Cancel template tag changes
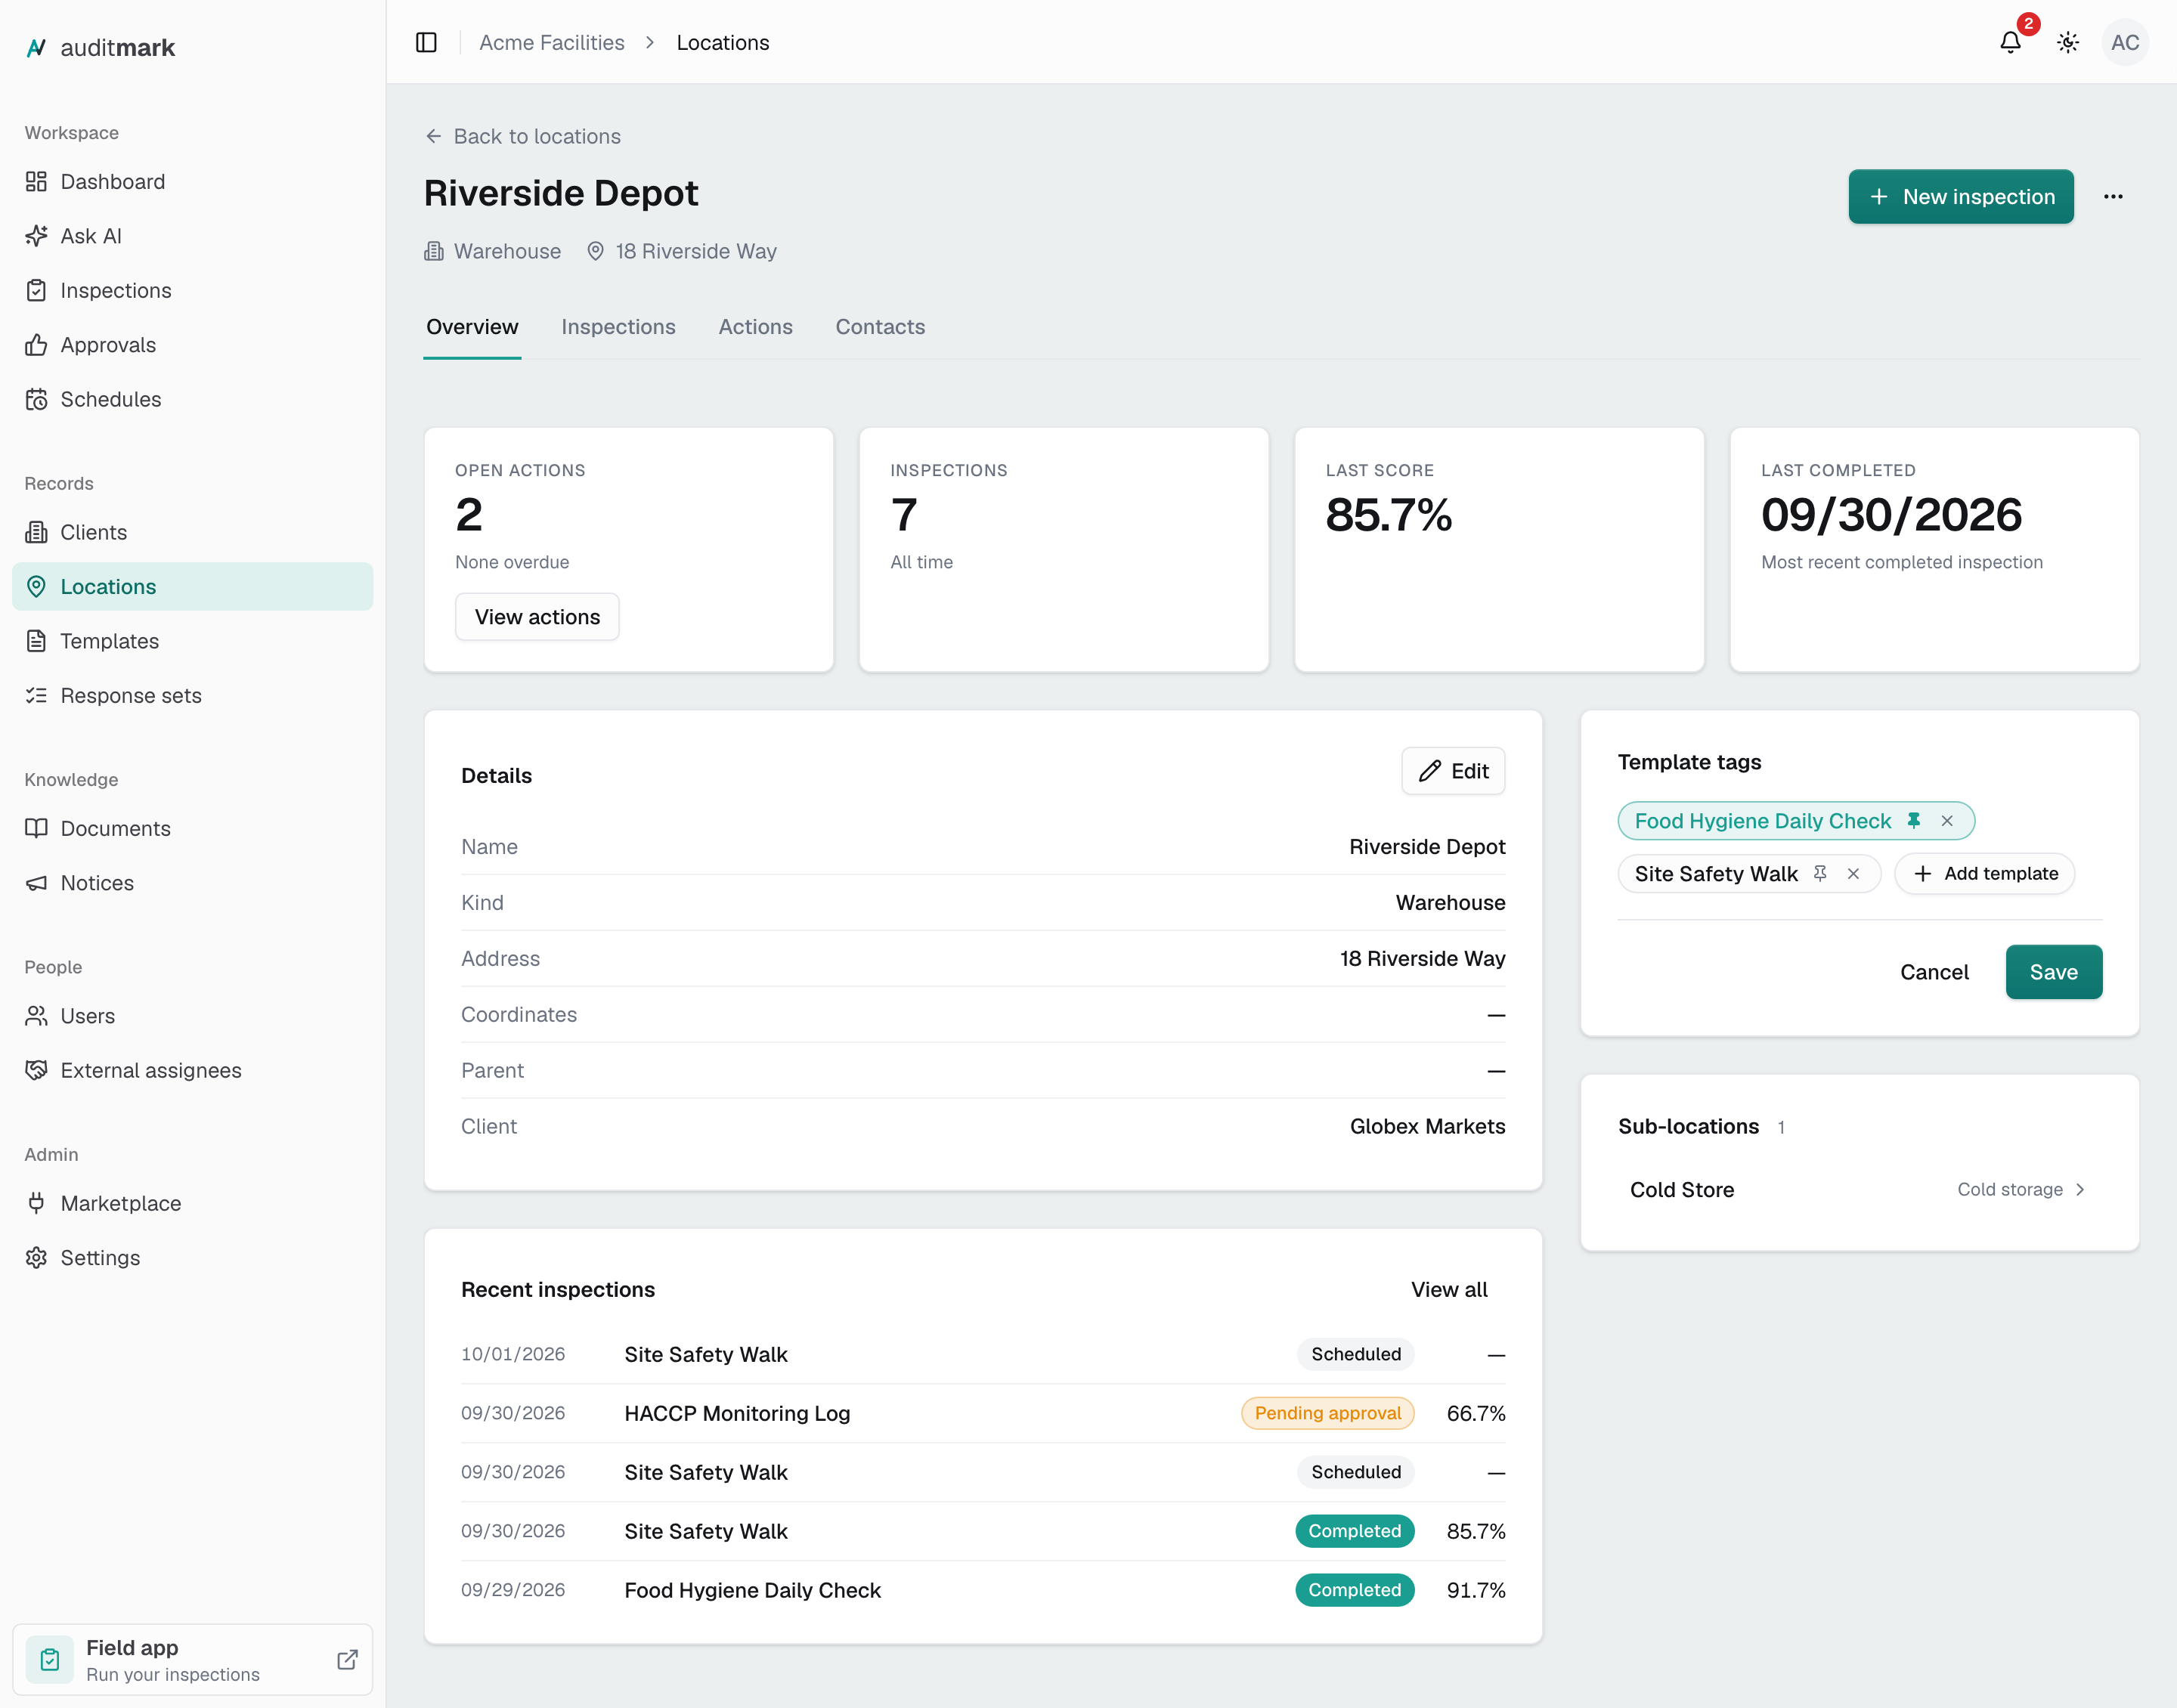 click(1934, 972)
